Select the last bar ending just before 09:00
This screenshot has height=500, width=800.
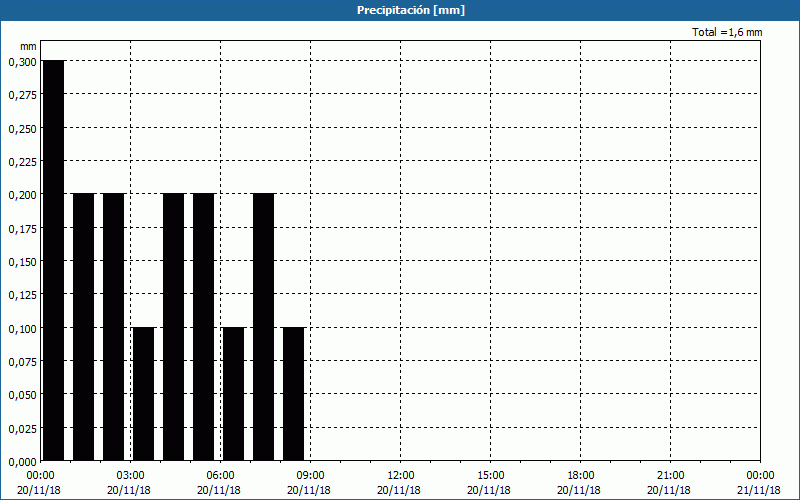(x=294, y=394)
